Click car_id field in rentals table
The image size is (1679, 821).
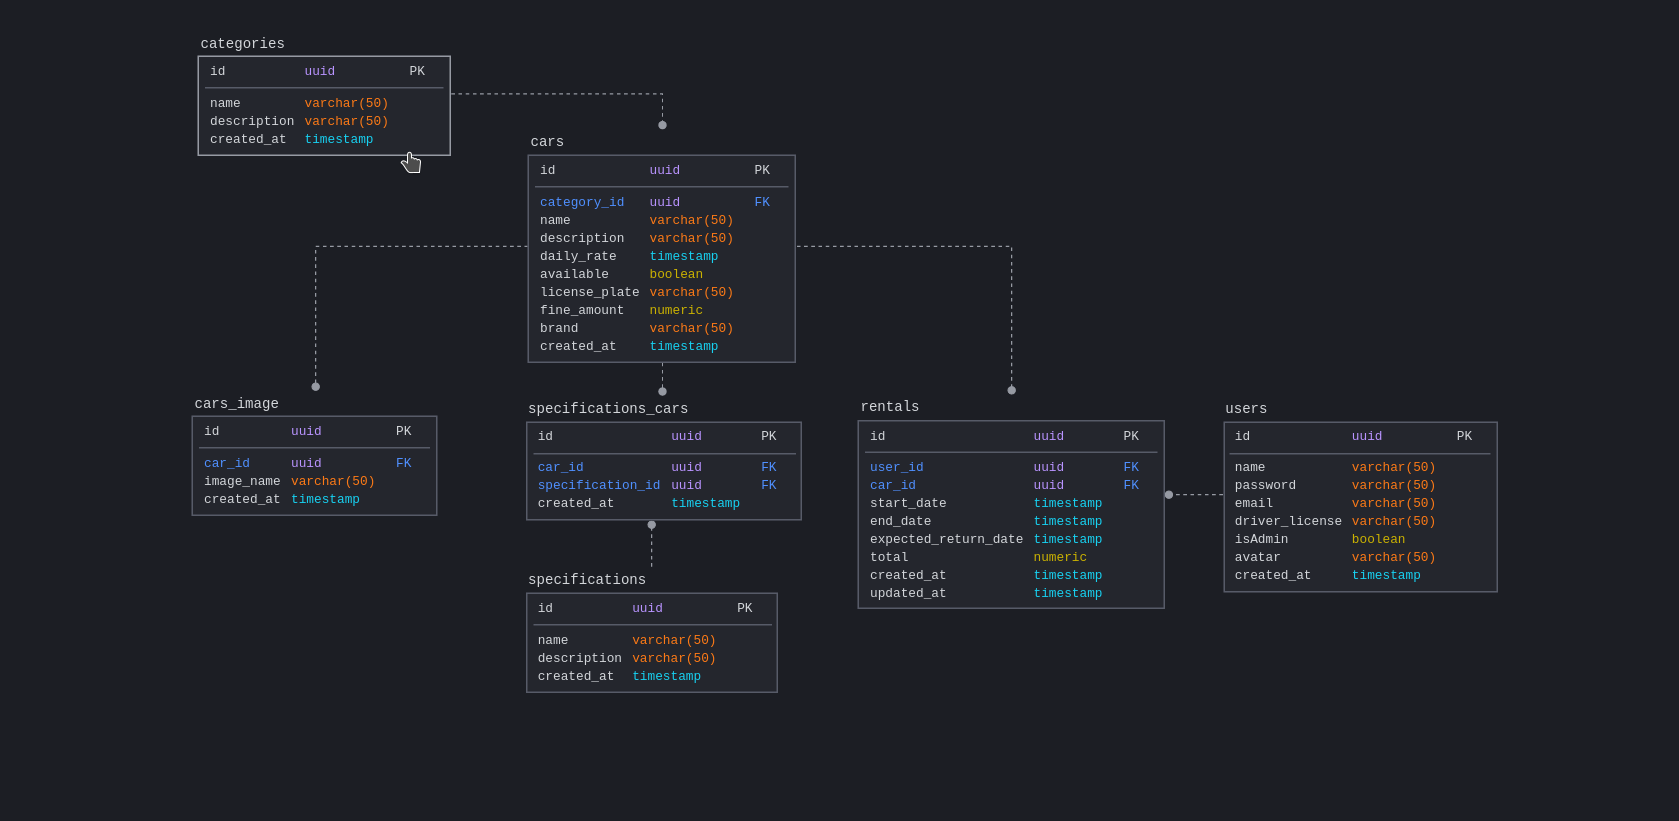pyautogui.click(x=893, y=485)
